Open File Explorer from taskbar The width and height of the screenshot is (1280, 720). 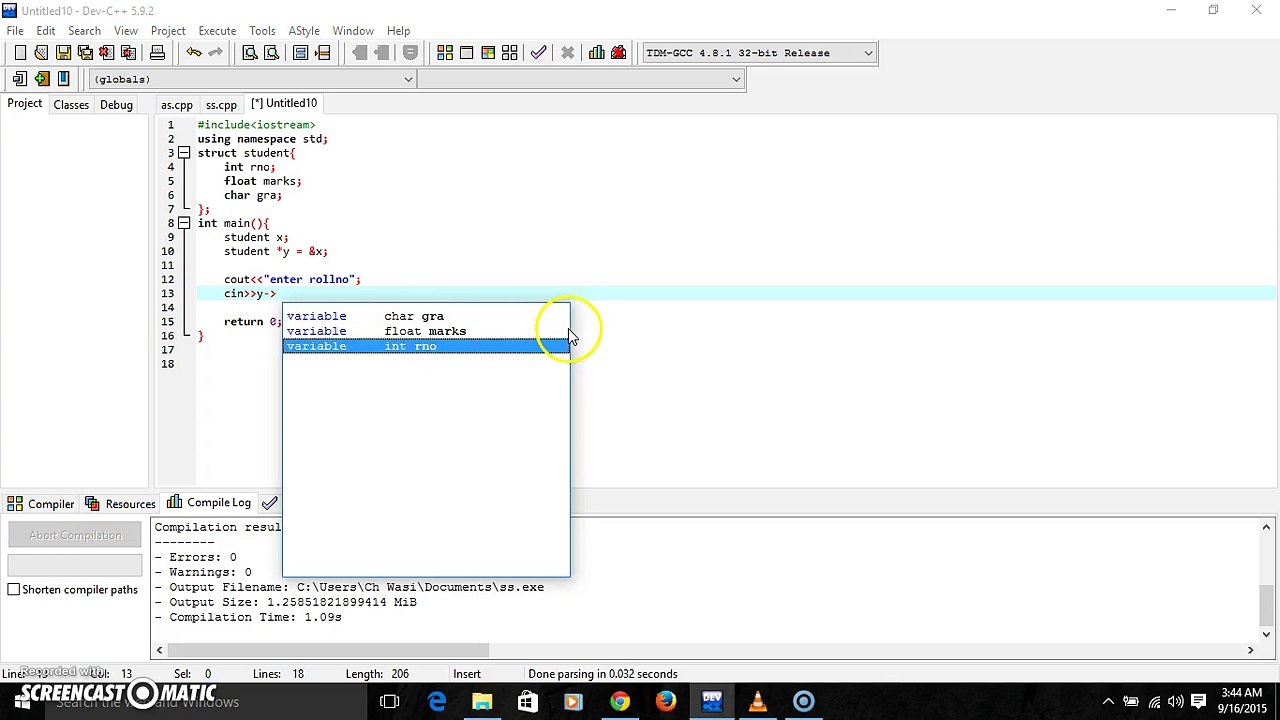(x=482, y=701)
